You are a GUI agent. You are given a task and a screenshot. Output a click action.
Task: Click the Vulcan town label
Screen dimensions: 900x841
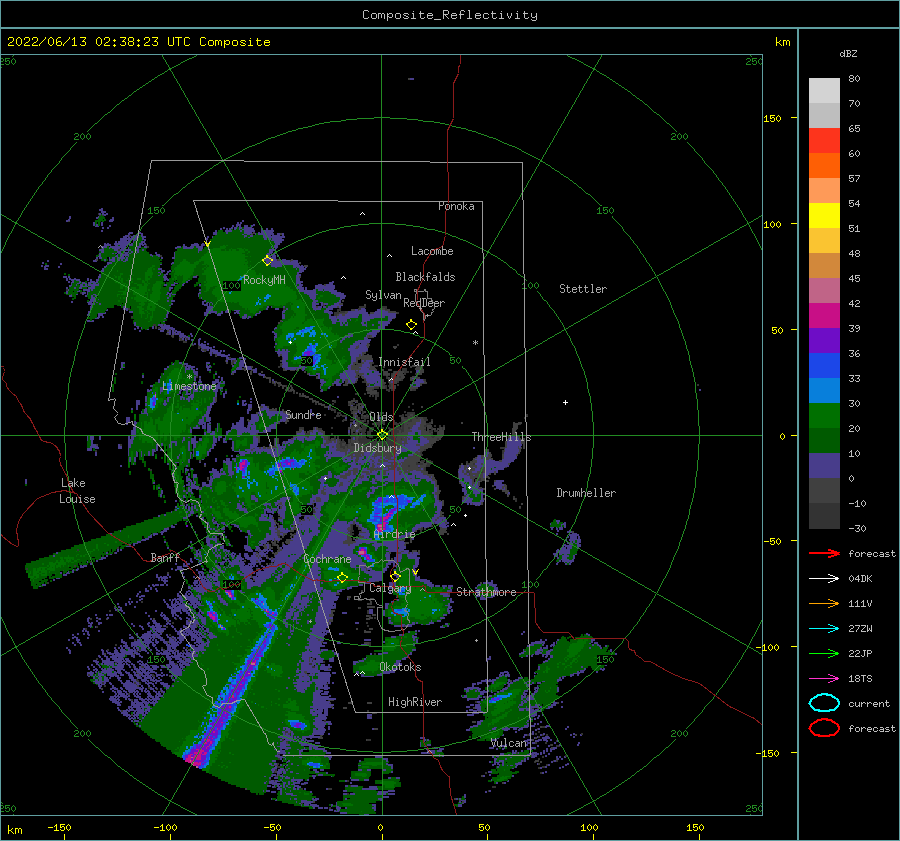tap(508, 743)
